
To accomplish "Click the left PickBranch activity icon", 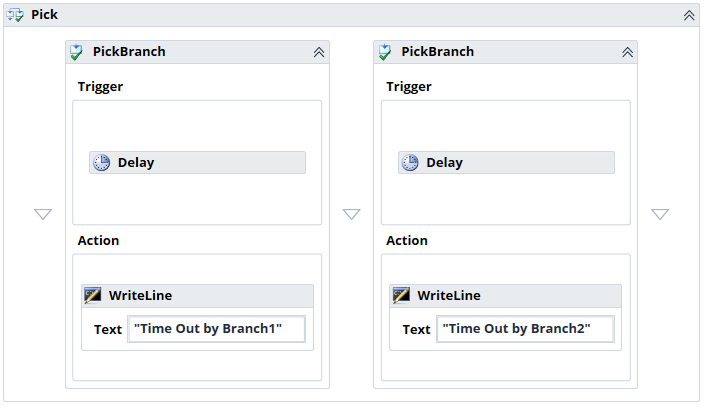I will (x=75, y=52).
